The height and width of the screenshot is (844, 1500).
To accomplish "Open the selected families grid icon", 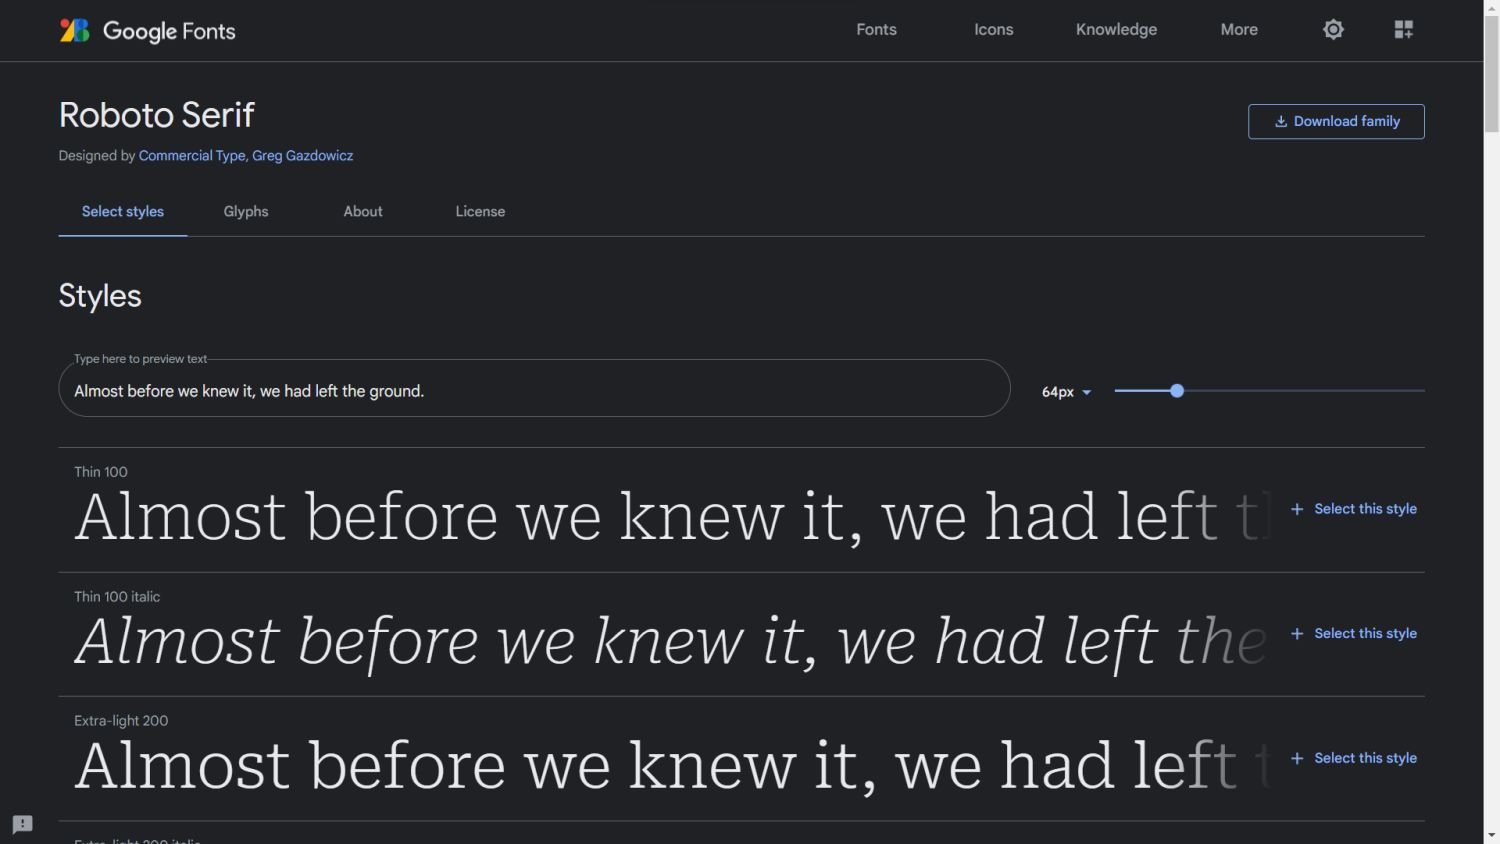I will click(1404, 30).
